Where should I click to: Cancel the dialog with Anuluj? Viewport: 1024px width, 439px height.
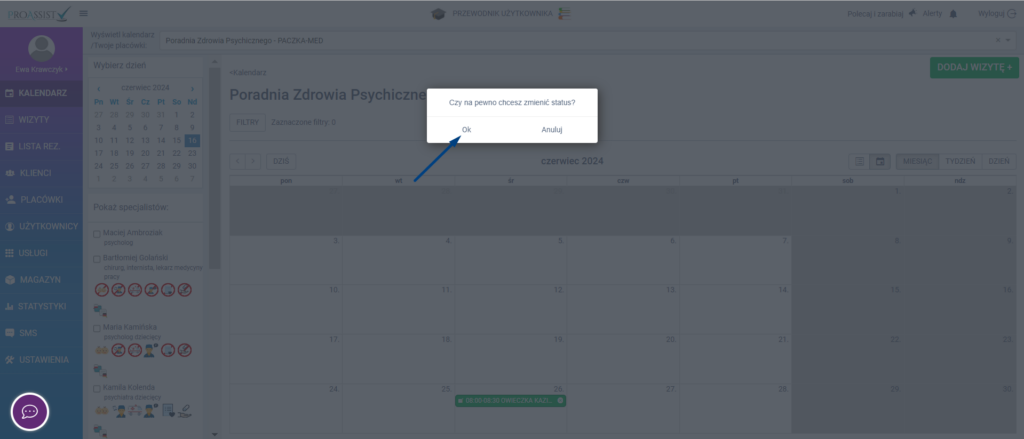point(552,130)
